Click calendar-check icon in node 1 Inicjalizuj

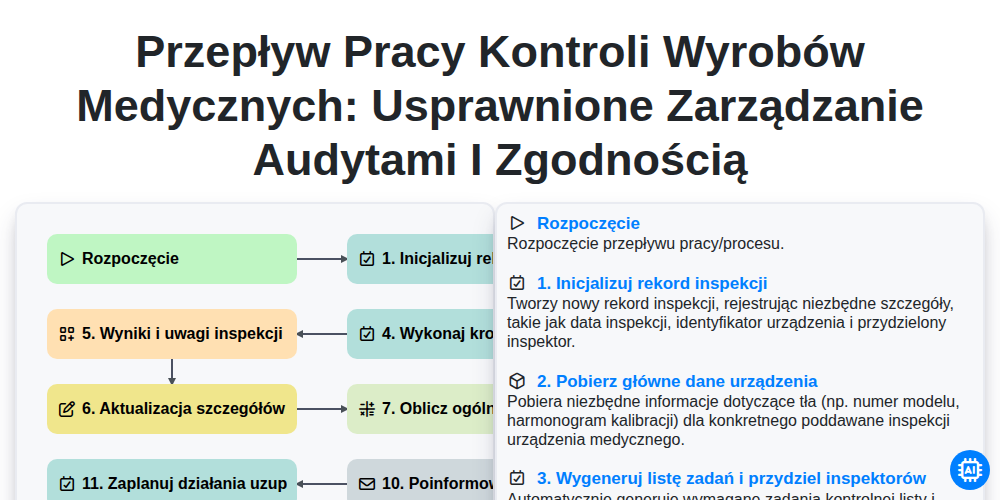367,259
